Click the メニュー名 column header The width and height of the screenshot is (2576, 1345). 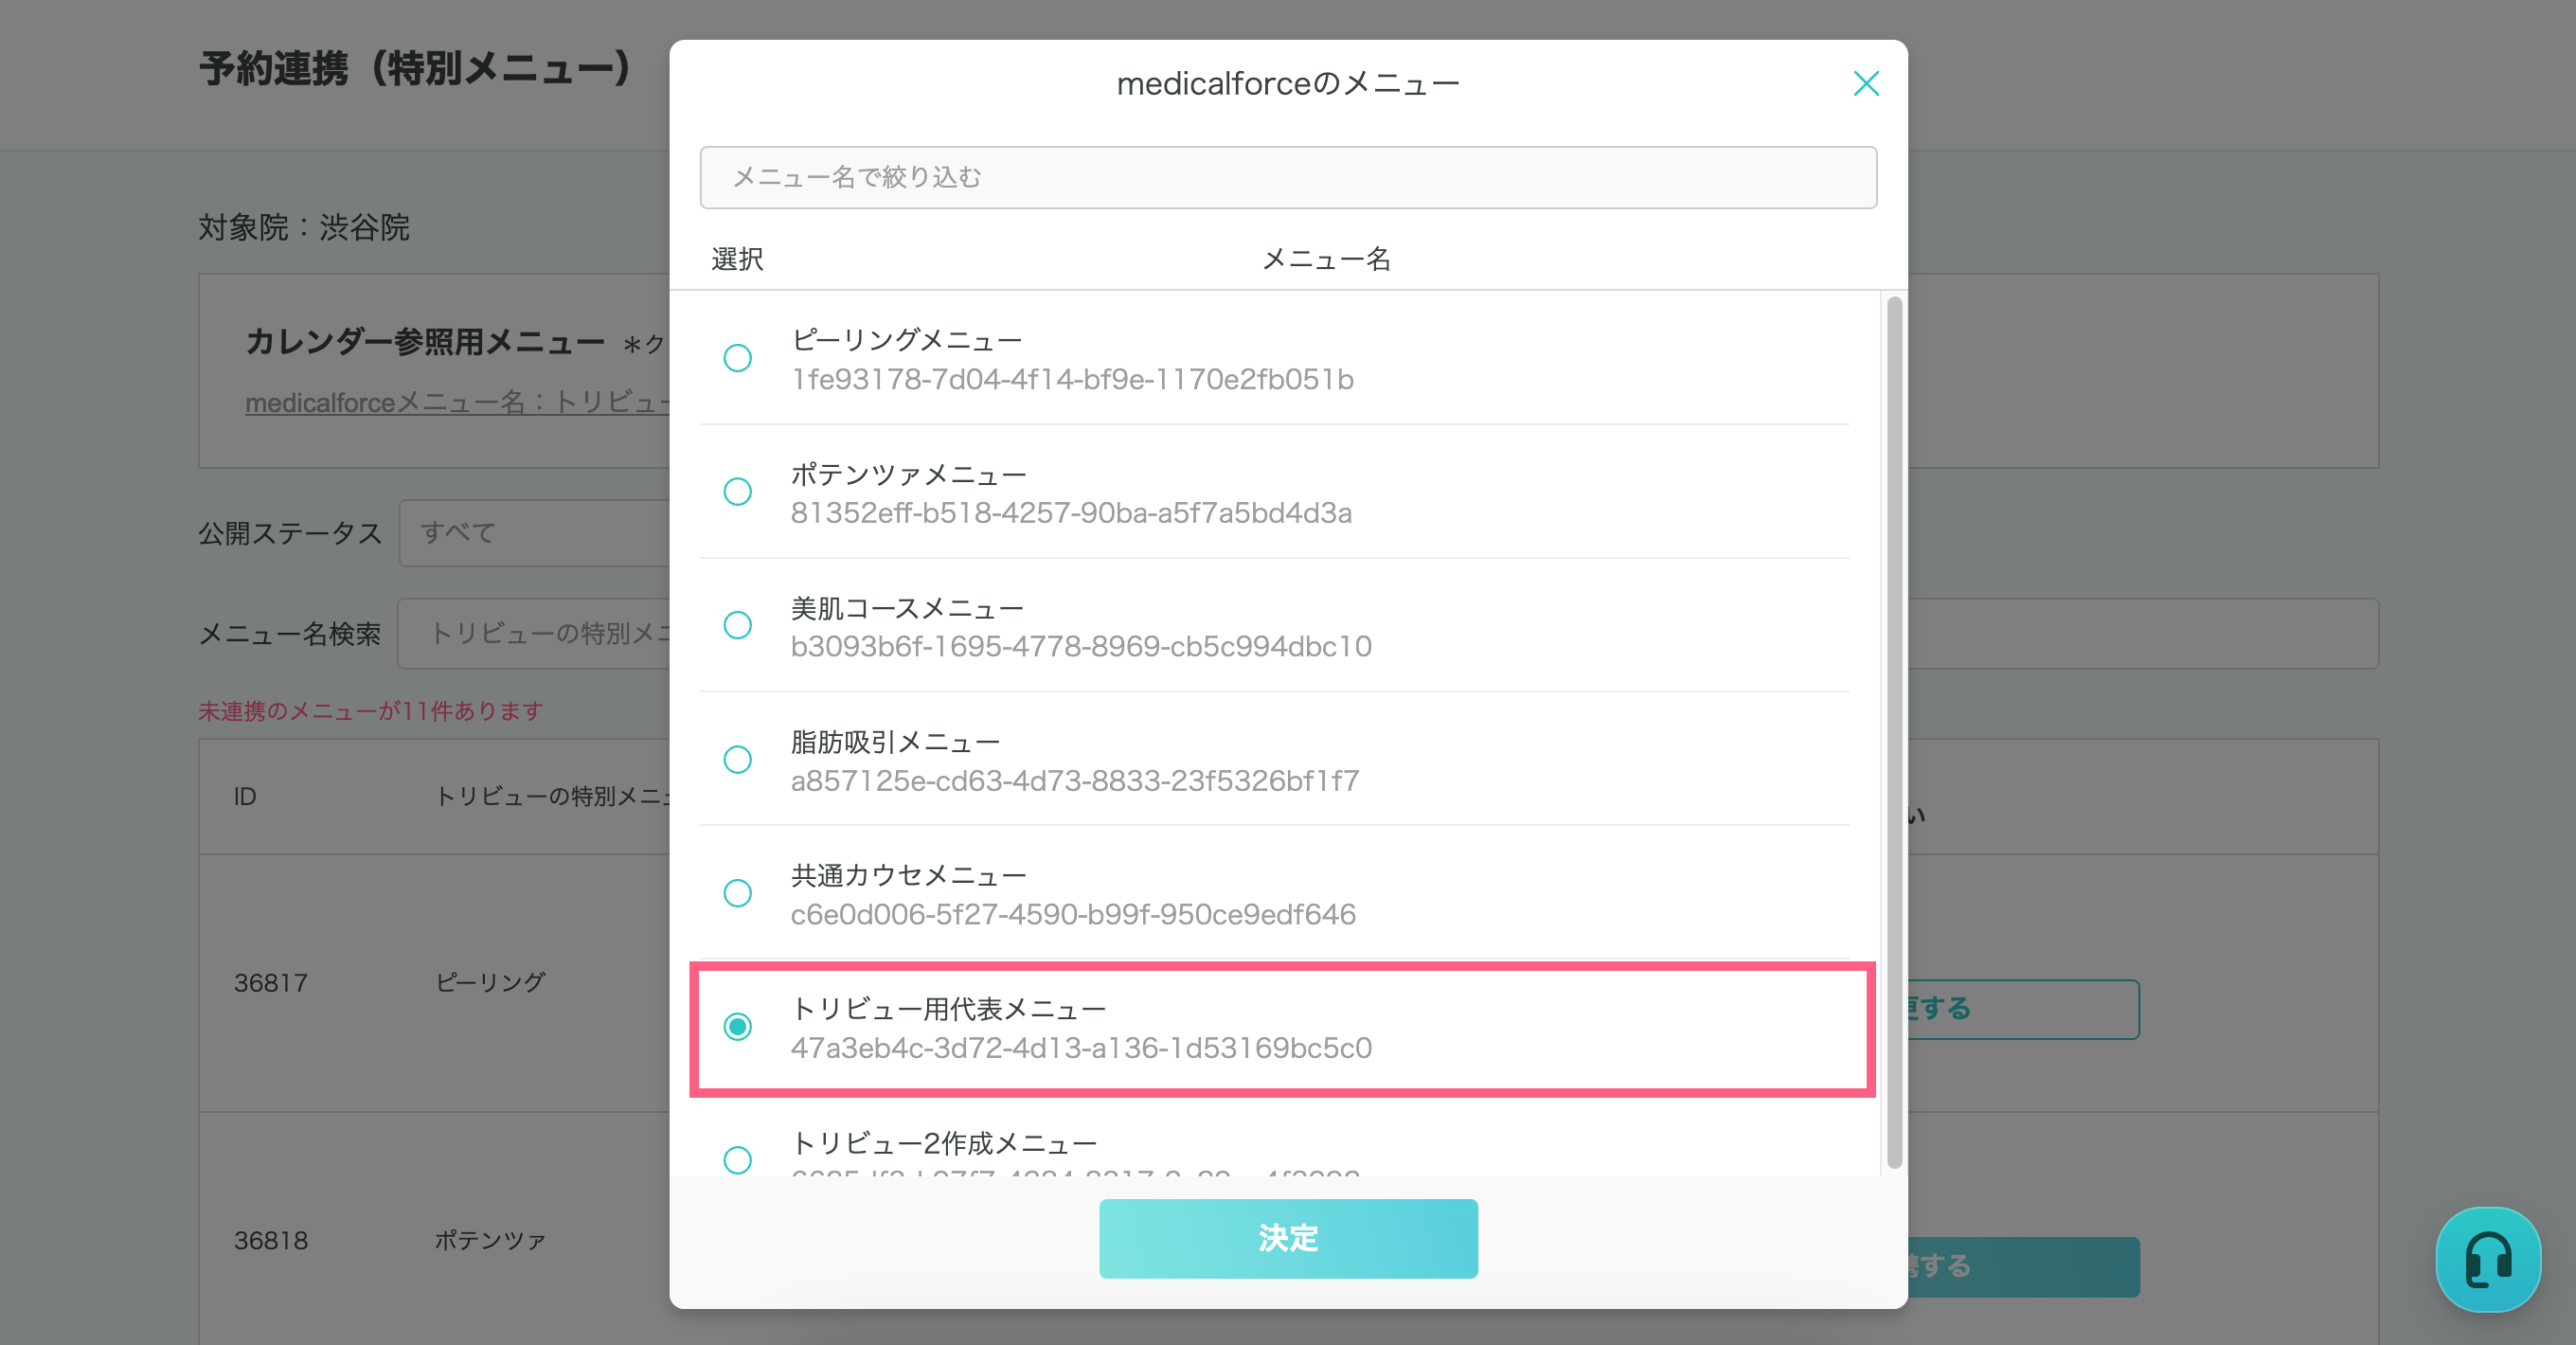[1326, 259]
